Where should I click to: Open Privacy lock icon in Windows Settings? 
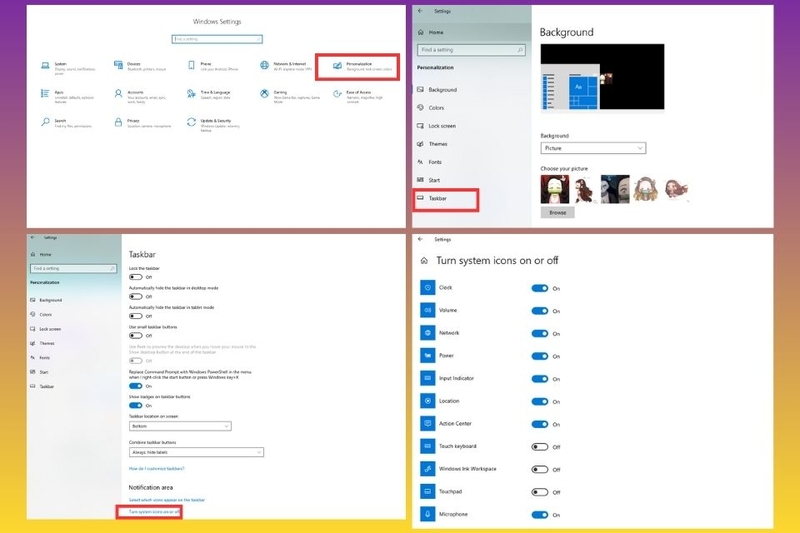118,122
